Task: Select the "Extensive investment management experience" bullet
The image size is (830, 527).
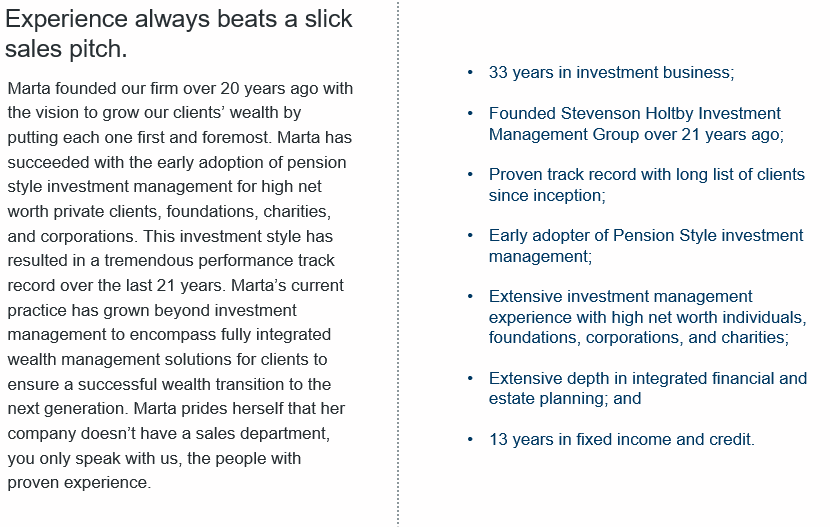Action: point(647,317)
